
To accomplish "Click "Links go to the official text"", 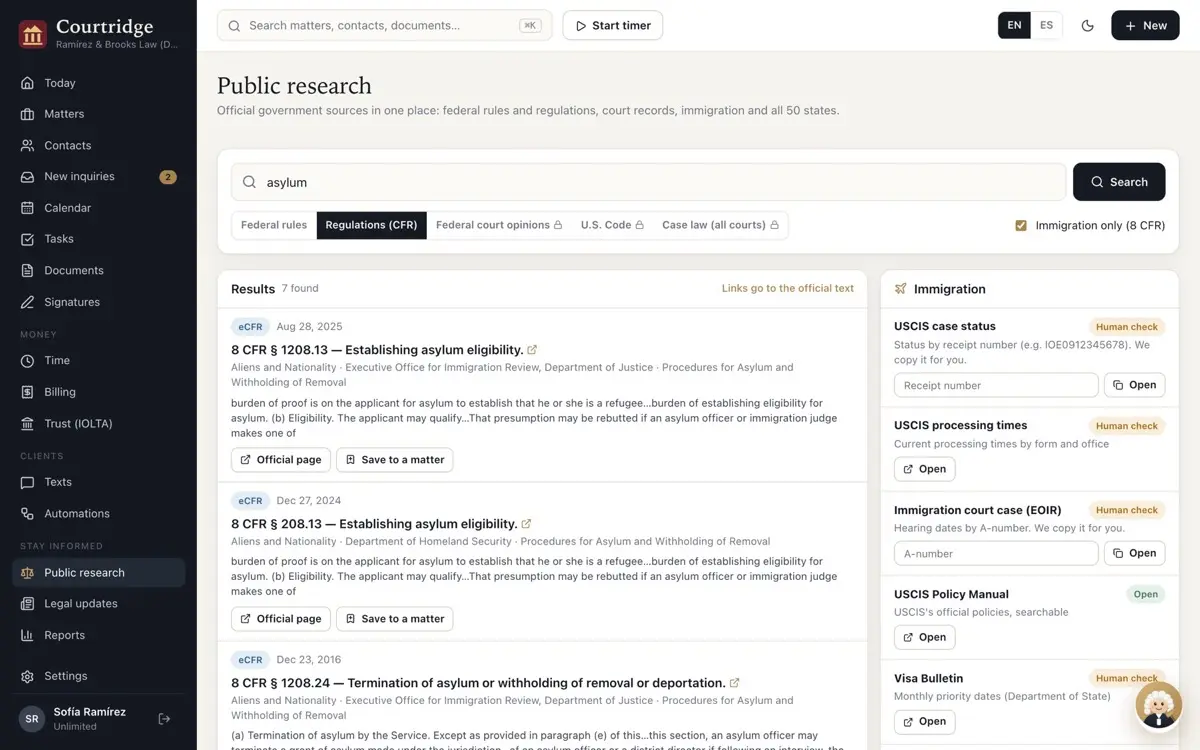I will pyautogui.click(x=788, y=288).
